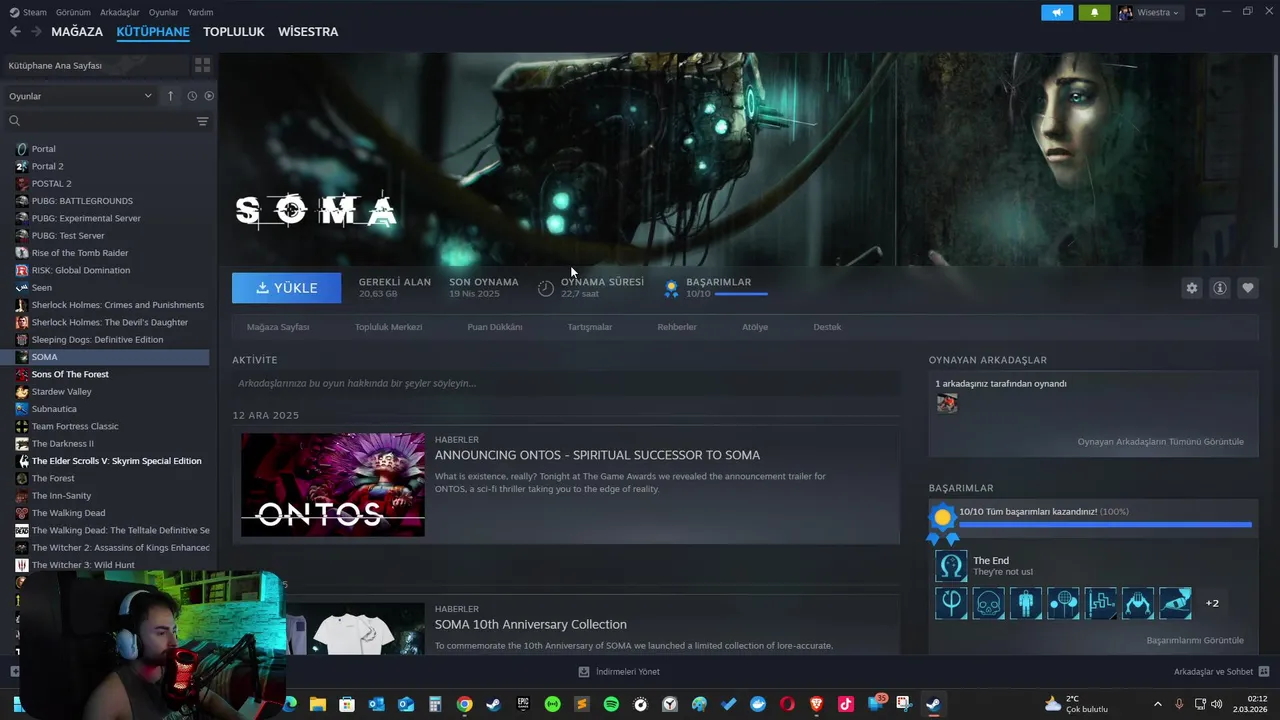Image resolution: width=1280 pixels, height=720 pixels.
Task: Open İndirmeleri Yönet downloads manager
Action: click(619, 672)
